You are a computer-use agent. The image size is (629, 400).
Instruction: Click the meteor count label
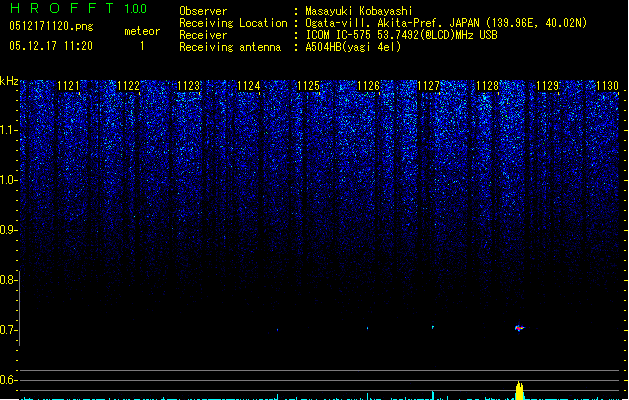[142, 31]
